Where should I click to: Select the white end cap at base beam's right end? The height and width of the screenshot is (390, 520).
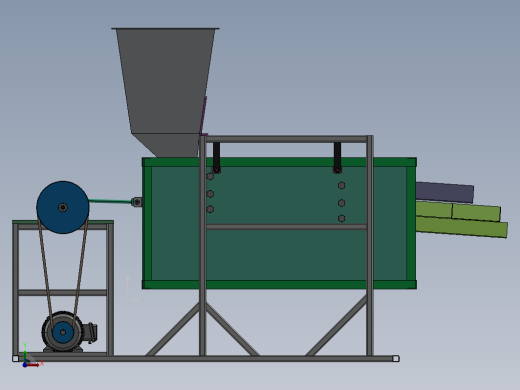click(x=396, y=359)
